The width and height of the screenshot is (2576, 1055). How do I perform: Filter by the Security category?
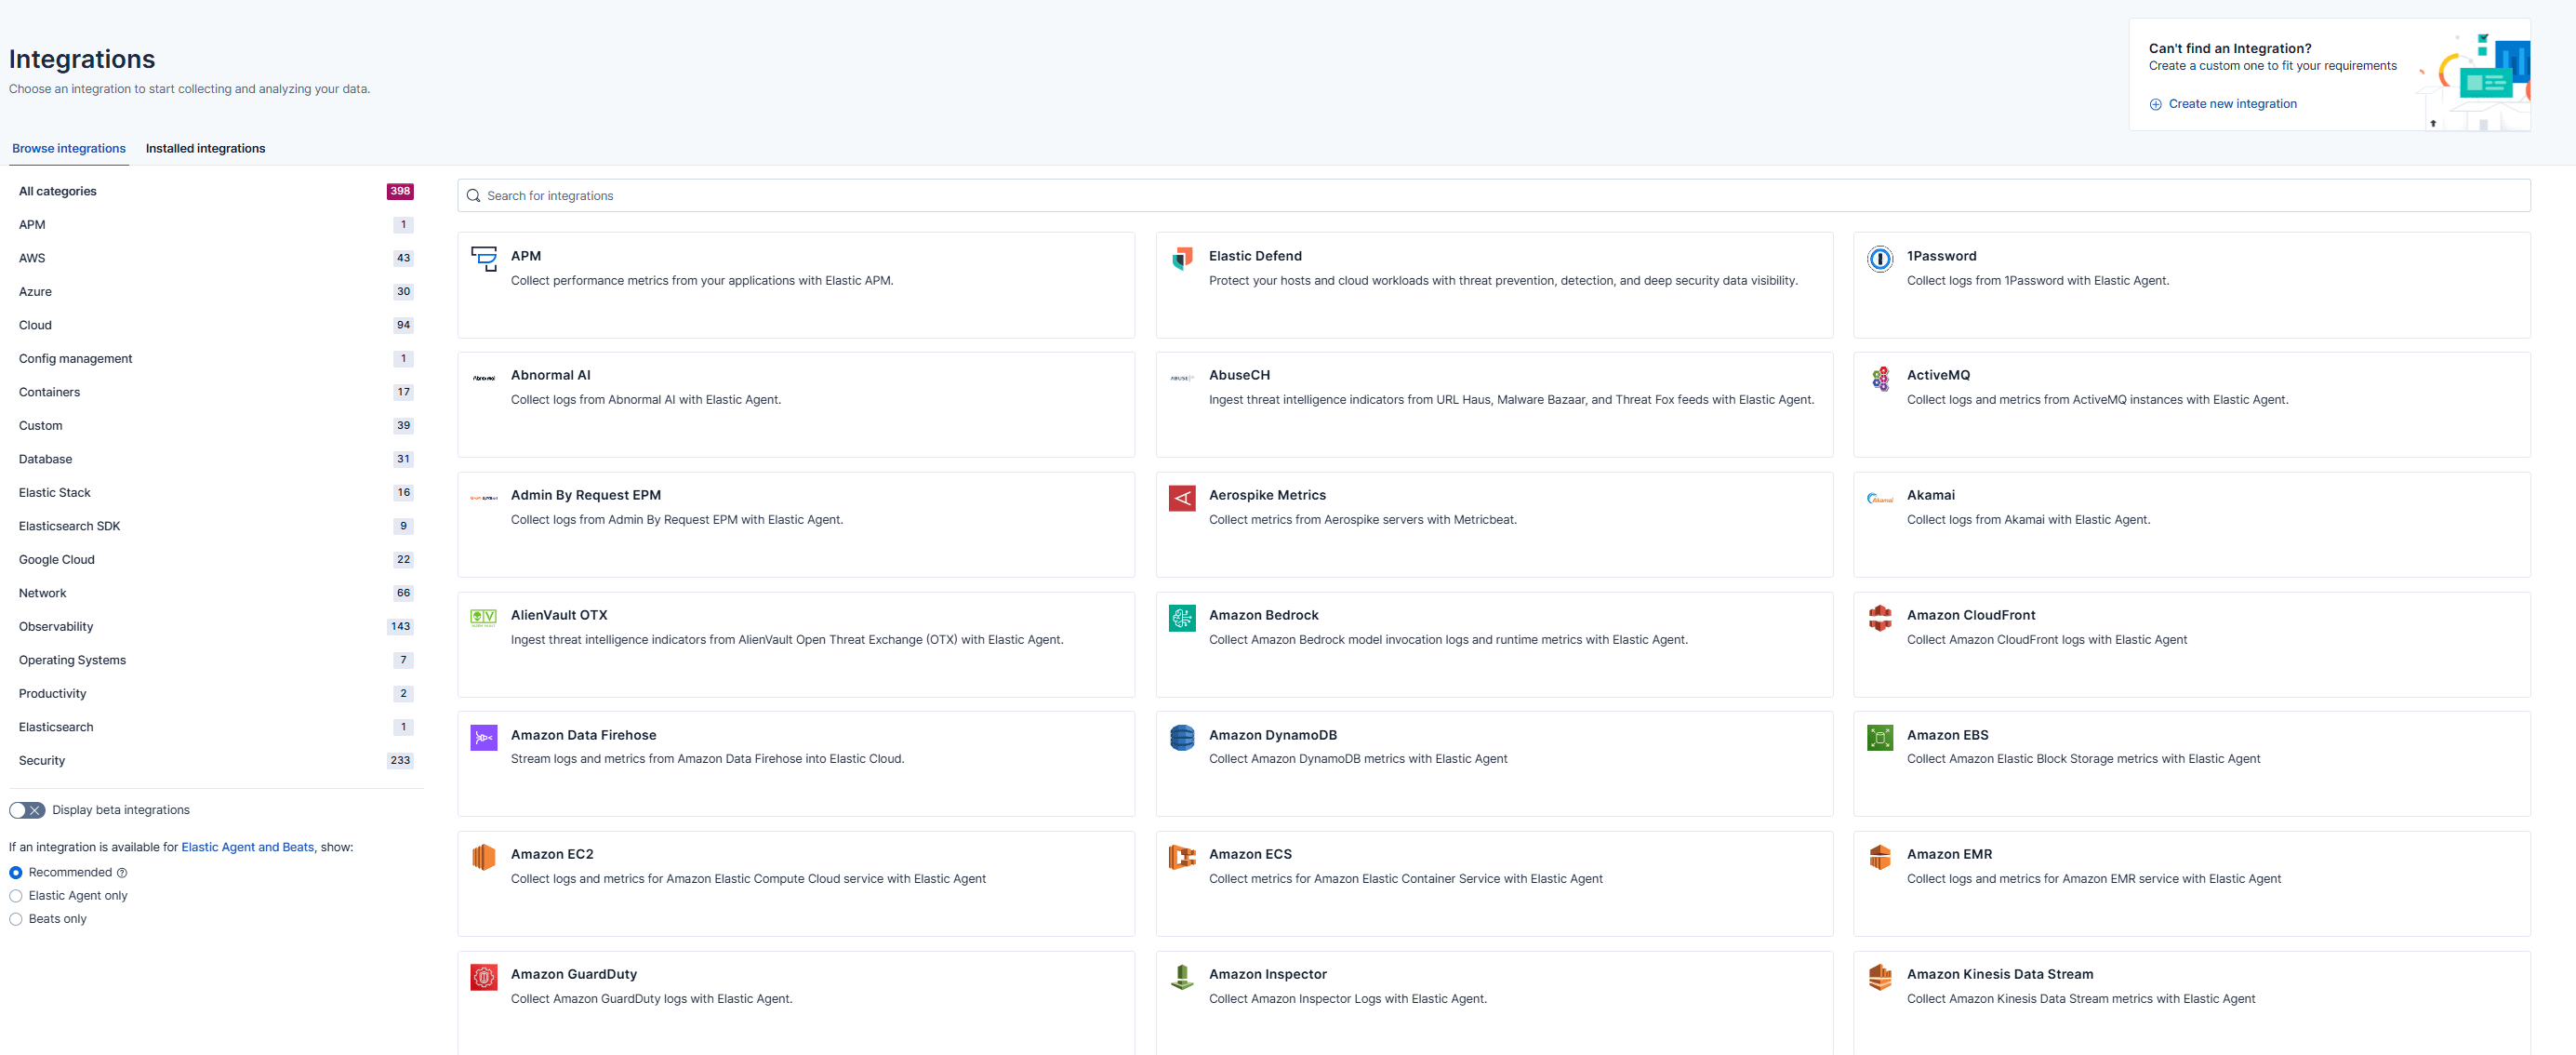[42, 760]
